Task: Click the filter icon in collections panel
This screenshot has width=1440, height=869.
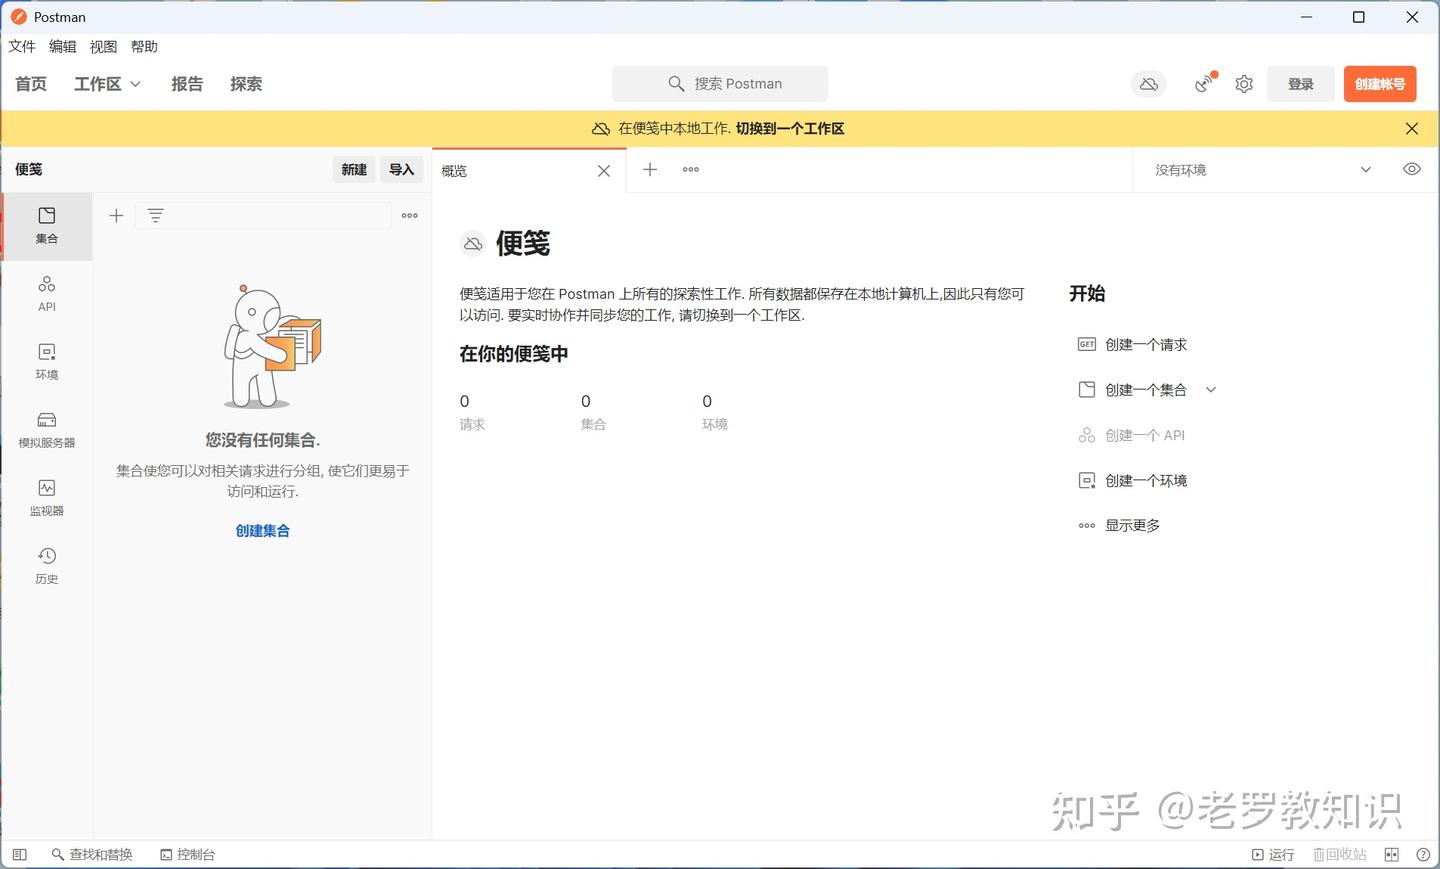Action: click(x=155, y=216)
